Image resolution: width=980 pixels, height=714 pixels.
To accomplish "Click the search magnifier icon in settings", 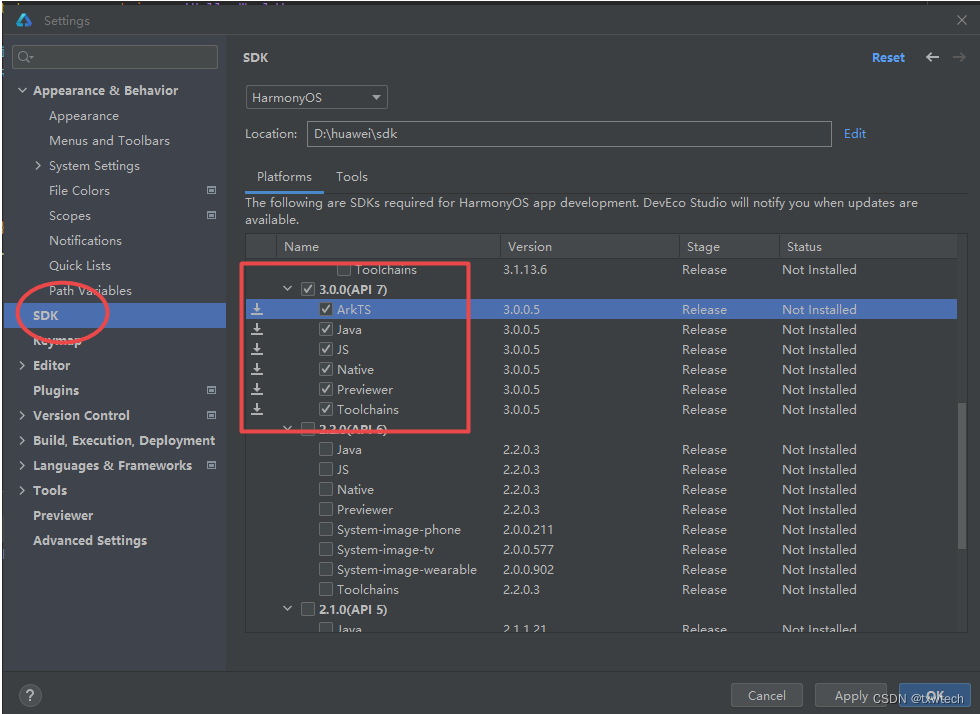I will click(25, 57).
